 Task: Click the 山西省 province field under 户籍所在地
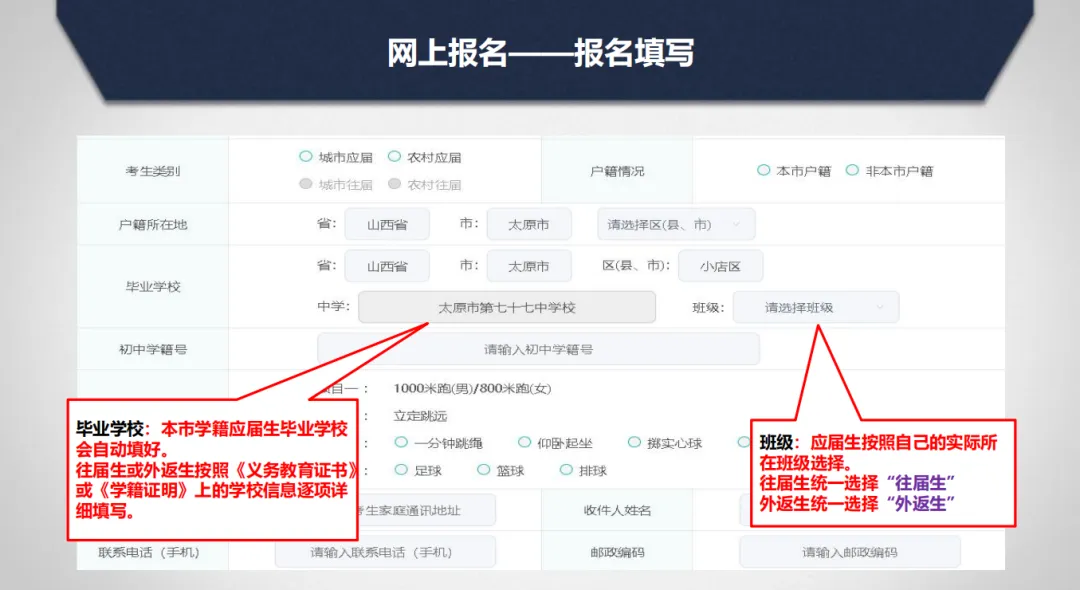click(386, 224)
